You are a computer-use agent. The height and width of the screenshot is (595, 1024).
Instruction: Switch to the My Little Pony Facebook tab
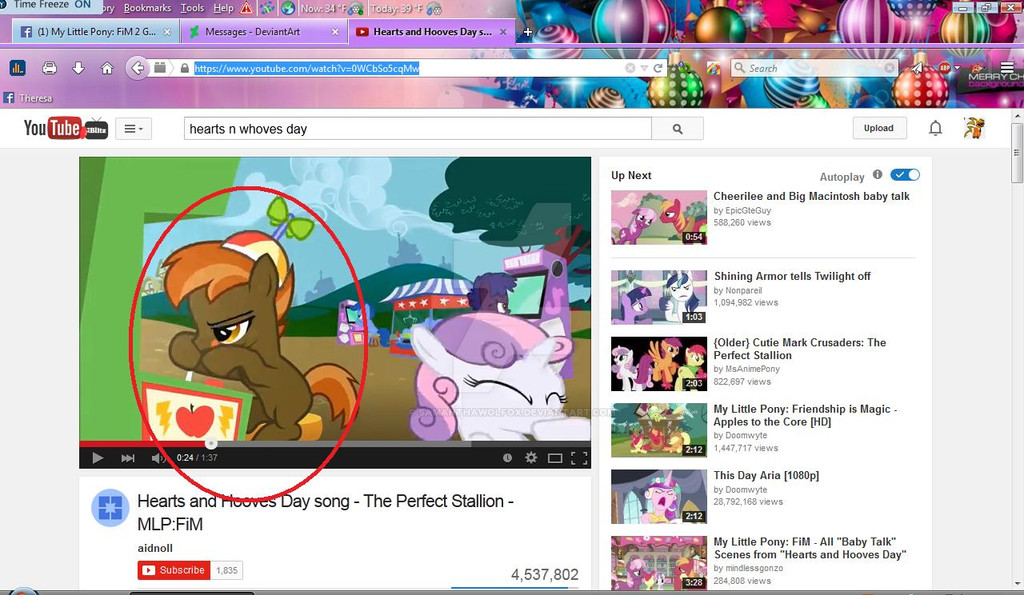[x=96, y=32]
